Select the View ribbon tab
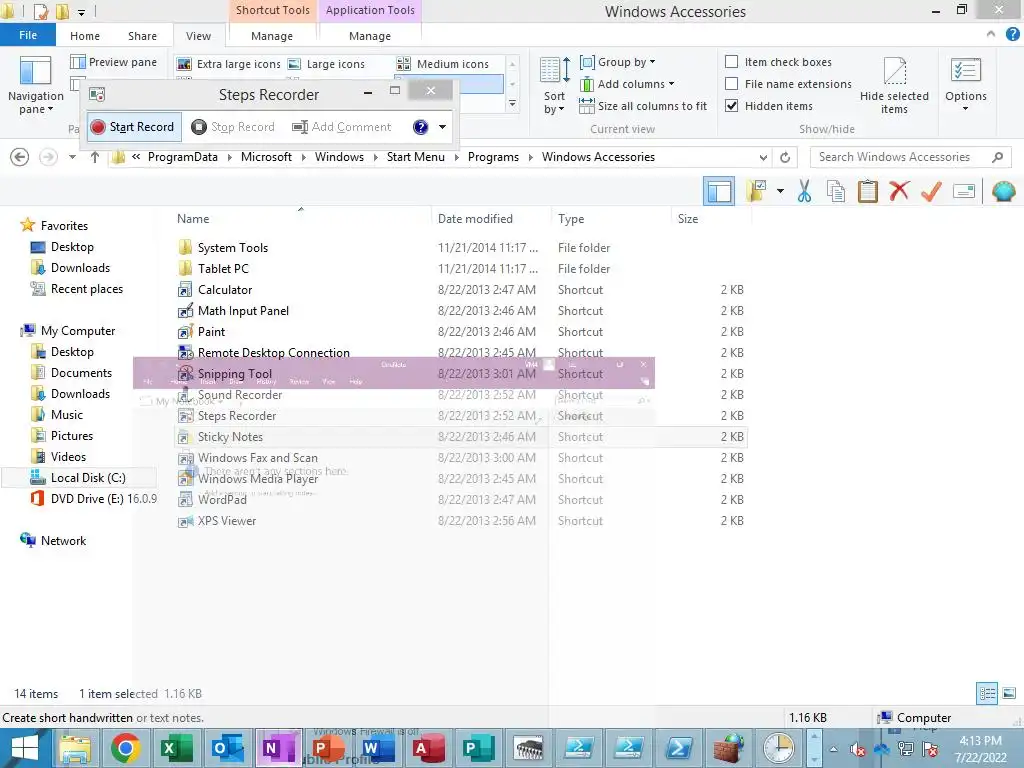 199,36
